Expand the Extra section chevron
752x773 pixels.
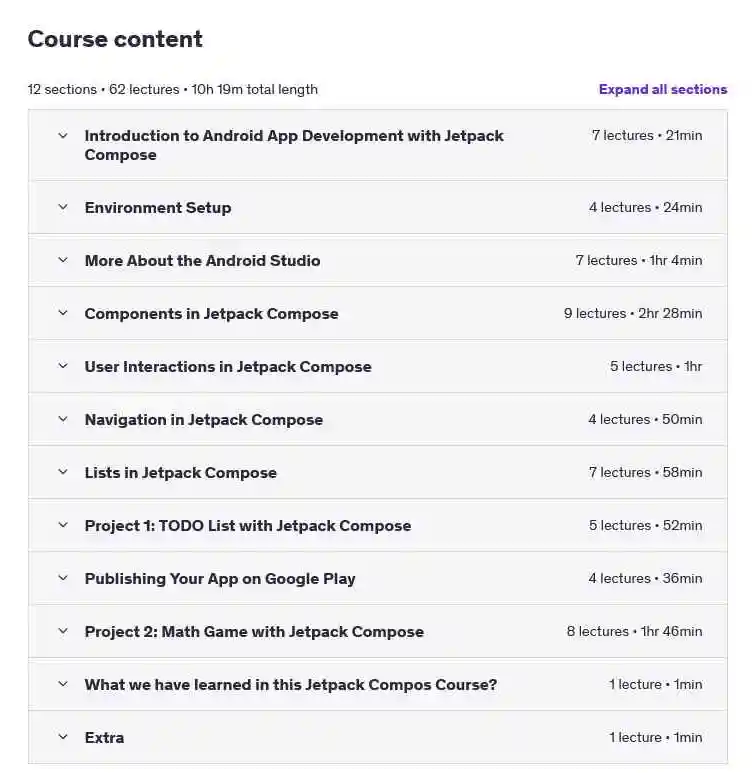click(x=63, y=737)
